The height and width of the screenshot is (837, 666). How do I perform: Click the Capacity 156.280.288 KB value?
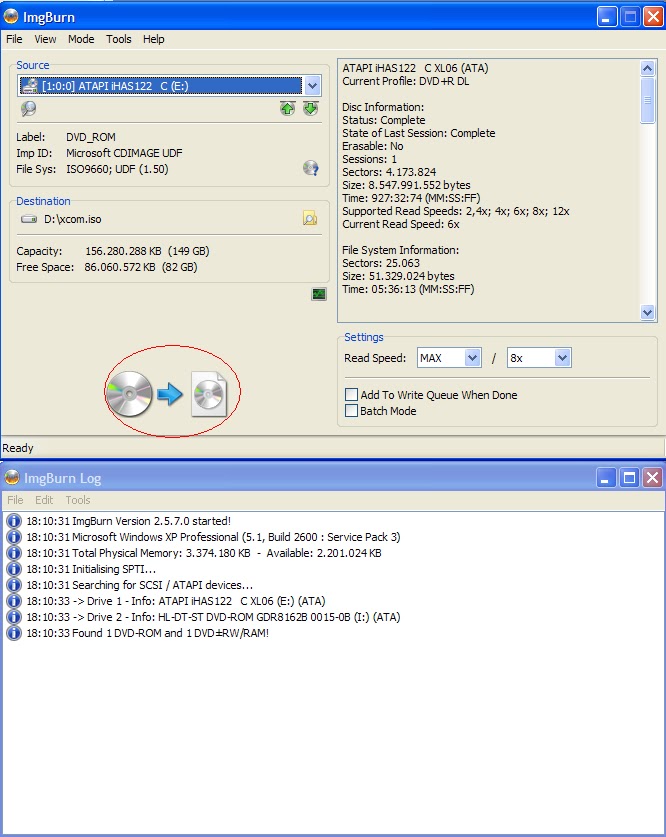pyautogui.click(x=147, y=251)
